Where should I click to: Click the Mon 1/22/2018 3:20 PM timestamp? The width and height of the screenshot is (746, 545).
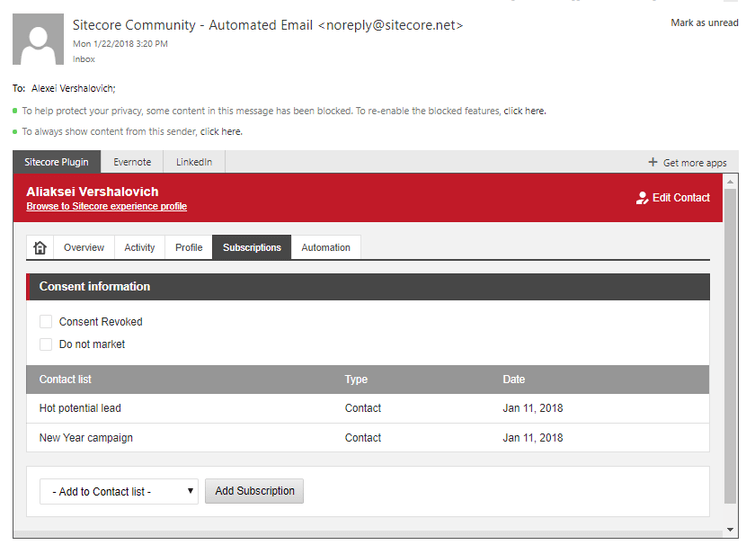click(120, 44)
